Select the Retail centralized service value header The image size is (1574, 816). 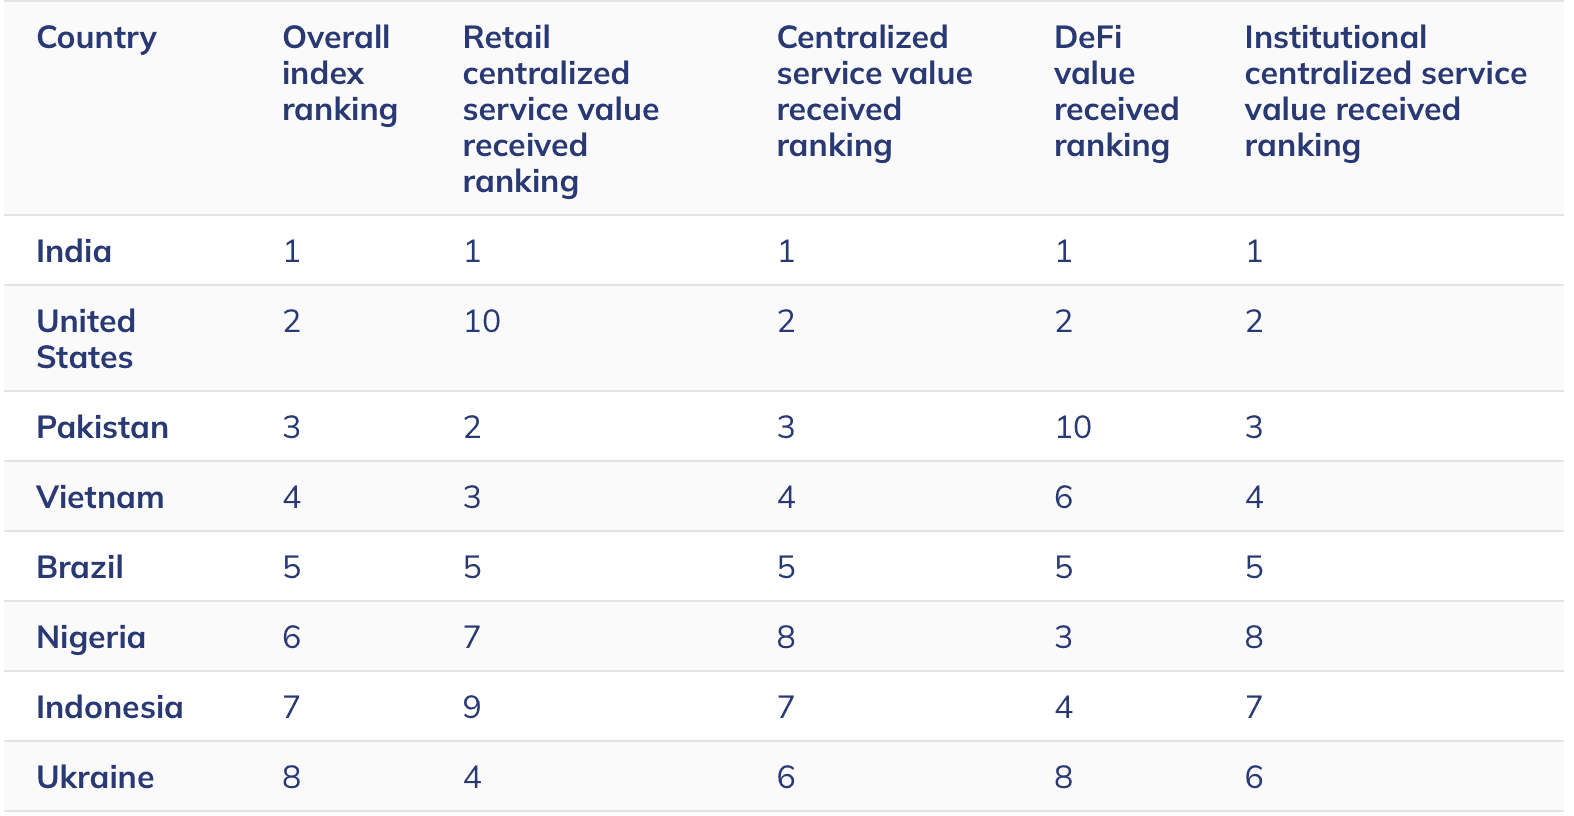(x=560, y=110)
